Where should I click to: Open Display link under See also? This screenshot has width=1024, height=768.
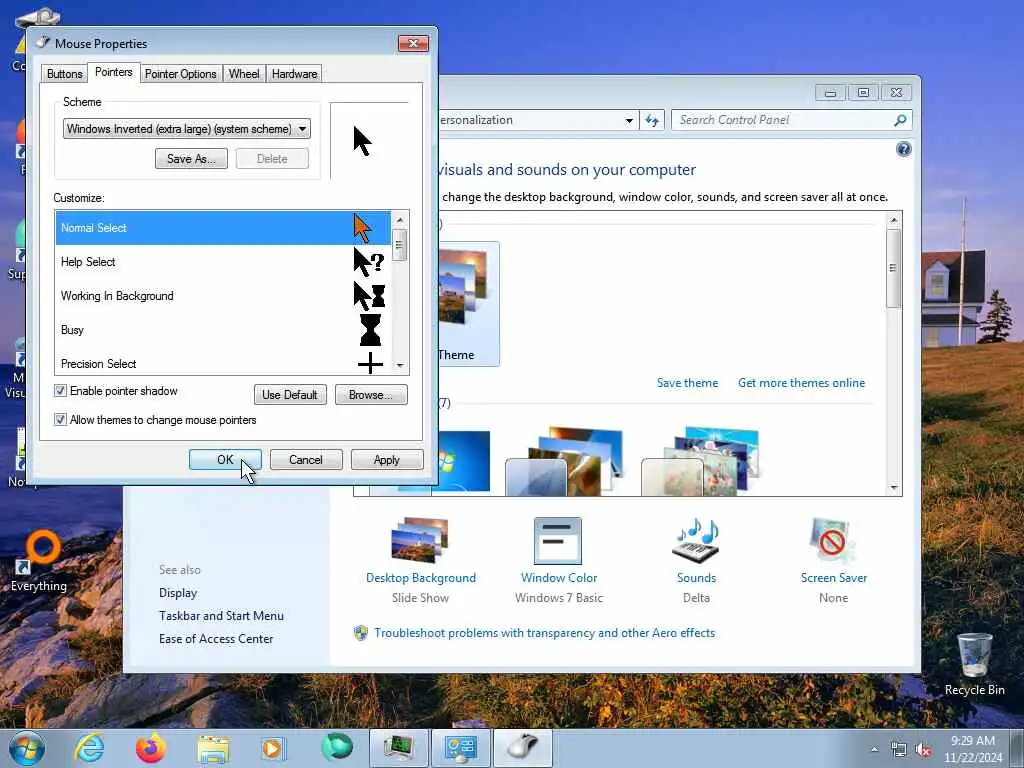point(178,593)
